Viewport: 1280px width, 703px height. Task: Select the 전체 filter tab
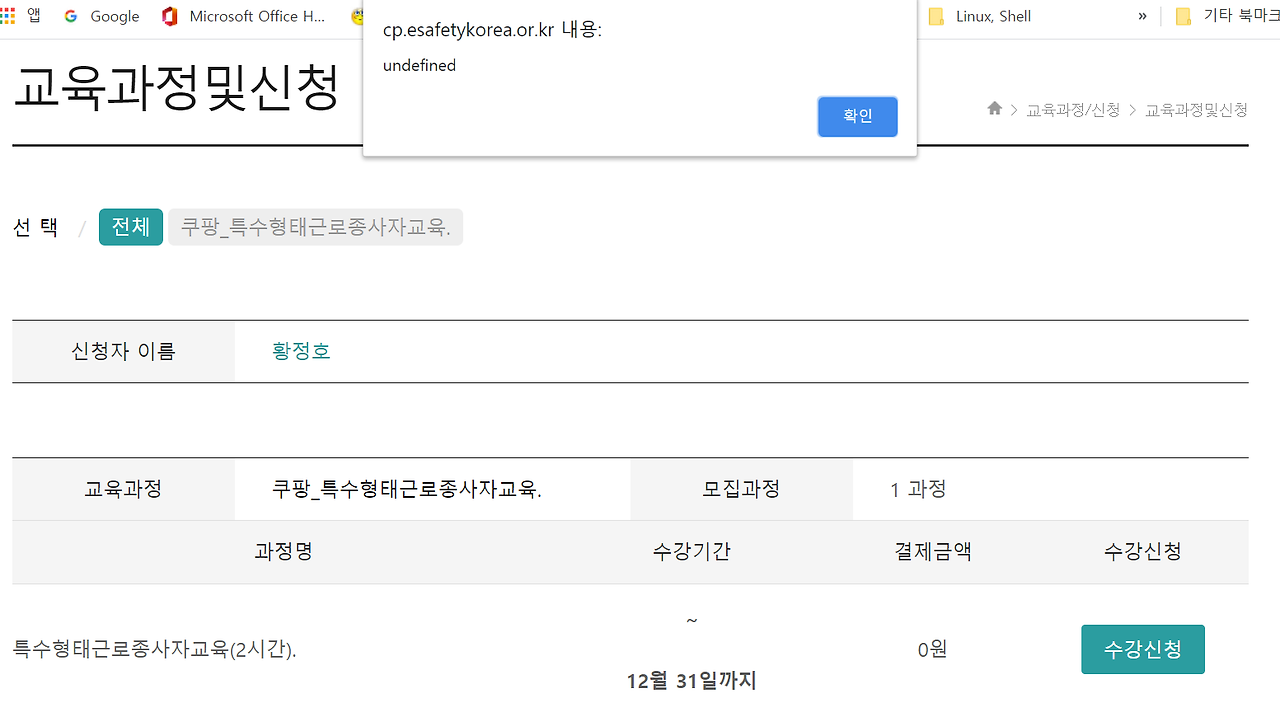coord(131,227)
